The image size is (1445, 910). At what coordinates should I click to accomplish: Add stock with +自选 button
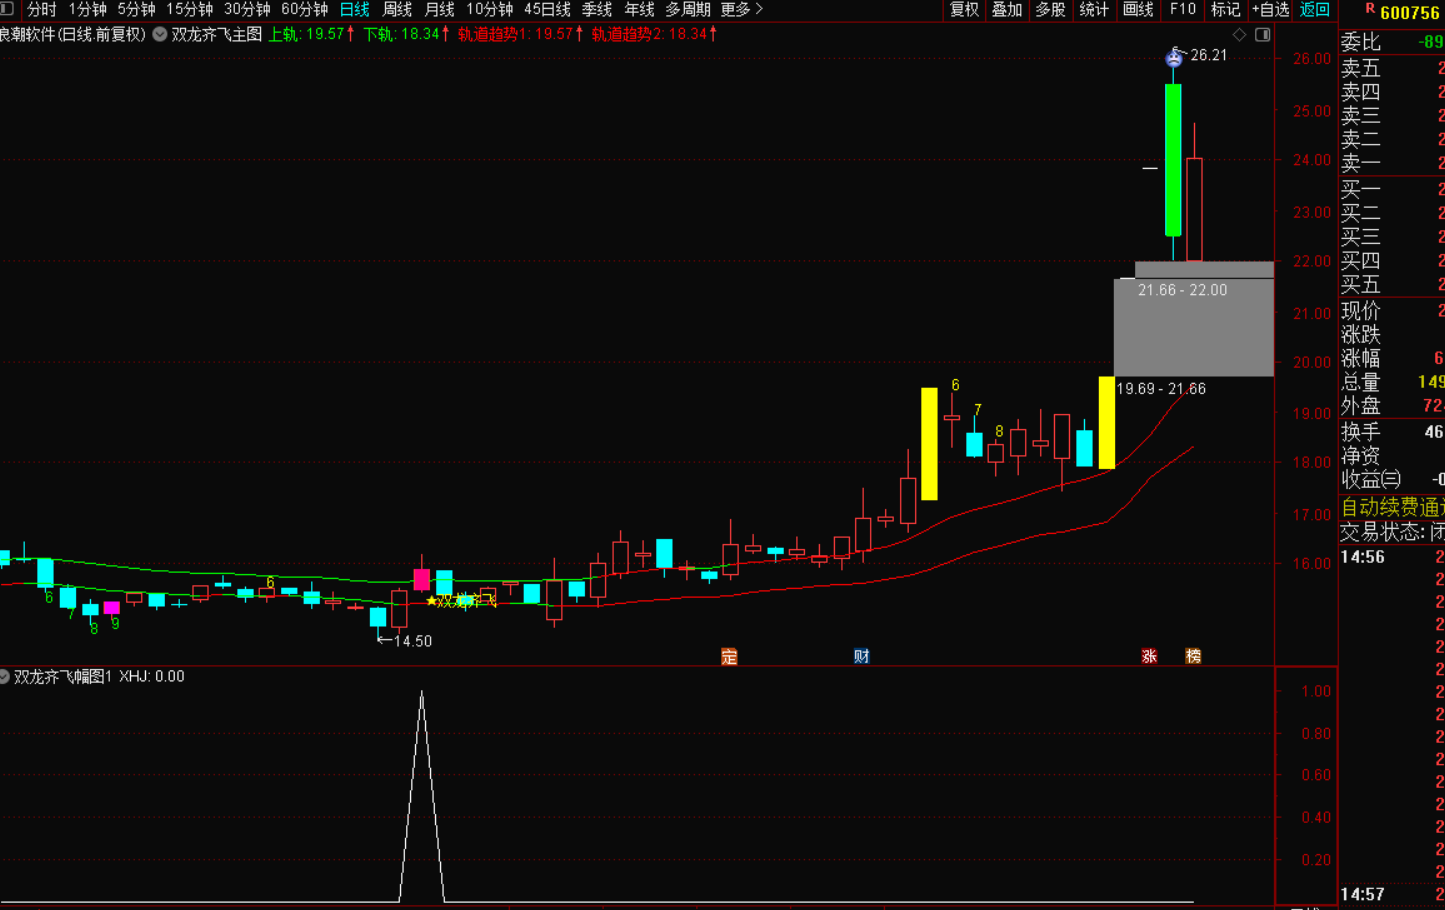[x=1270, y=10]
